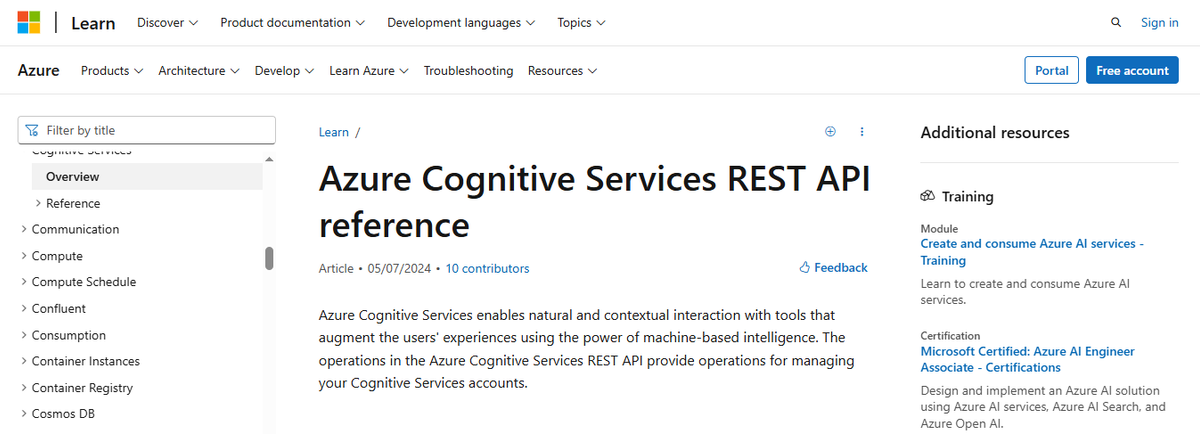Open the Learn Azure dropdown

coord(369,70)
